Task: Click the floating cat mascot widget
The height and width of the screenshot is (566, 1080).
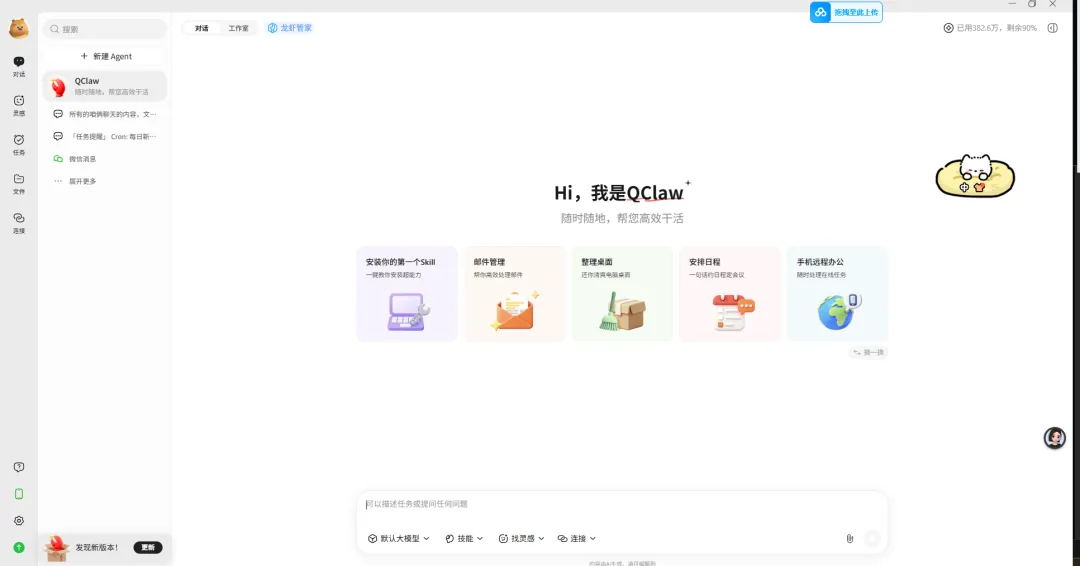Action: click(975, 176)
